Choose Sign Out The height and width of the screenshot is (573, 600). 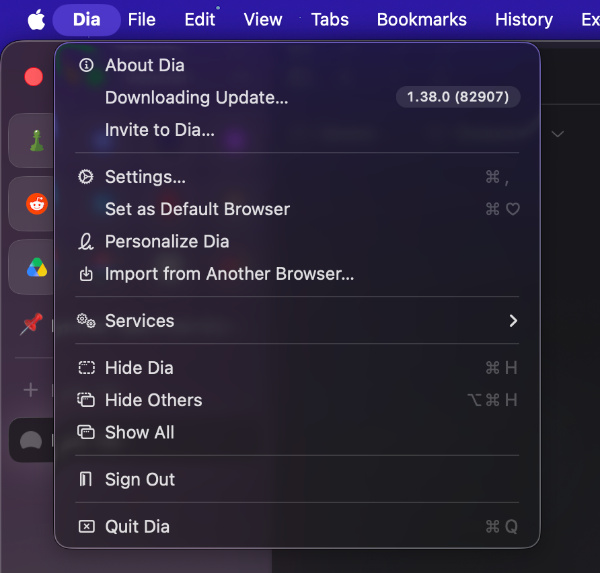pos(297,480)
